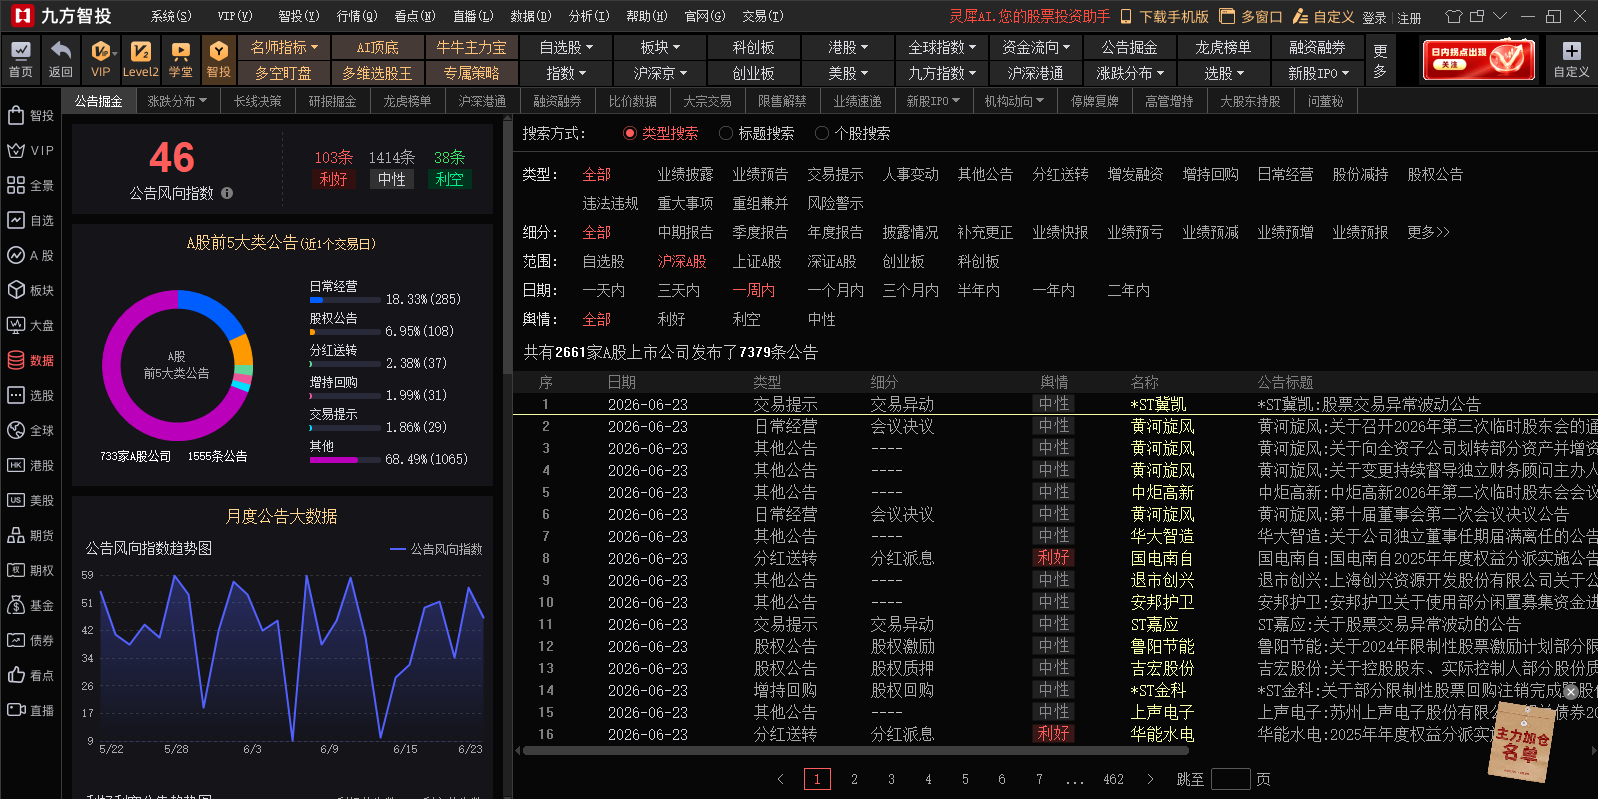1598x799 pixels.
Task: Click the 返回 back arrow icon
Action: click(x=61, y=59)
